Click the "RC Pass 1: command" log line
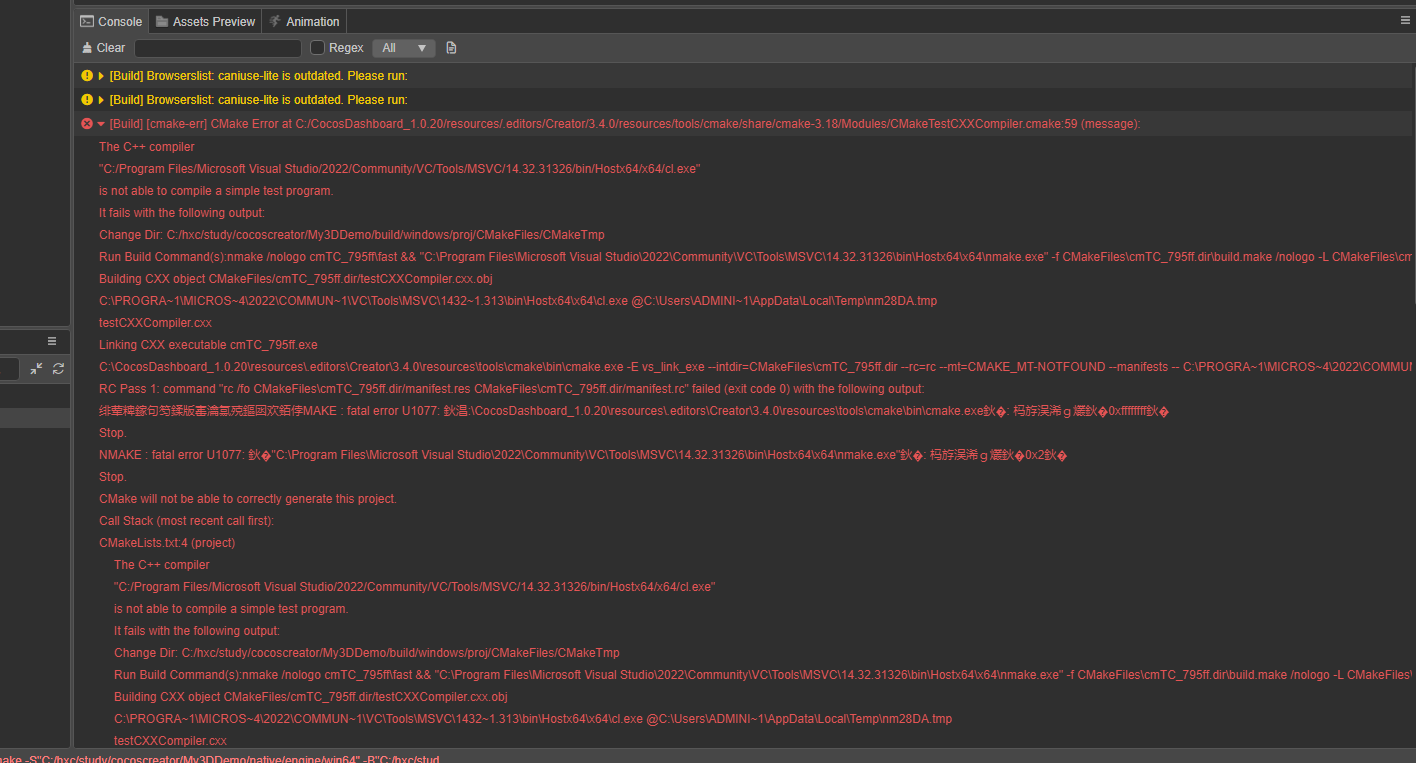The height and width of the screenshot is (763, 1416). click(x=512, y=389)
